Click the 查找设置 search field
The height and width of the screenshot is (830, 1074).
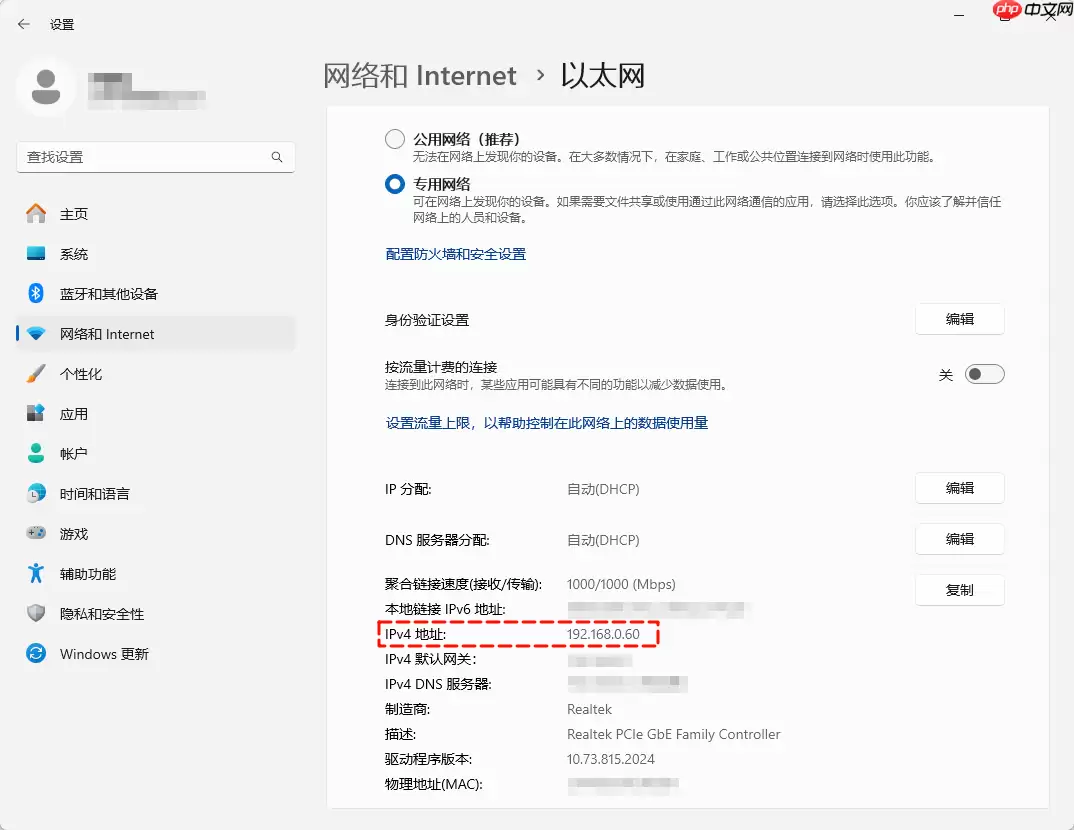coord(155,157)
